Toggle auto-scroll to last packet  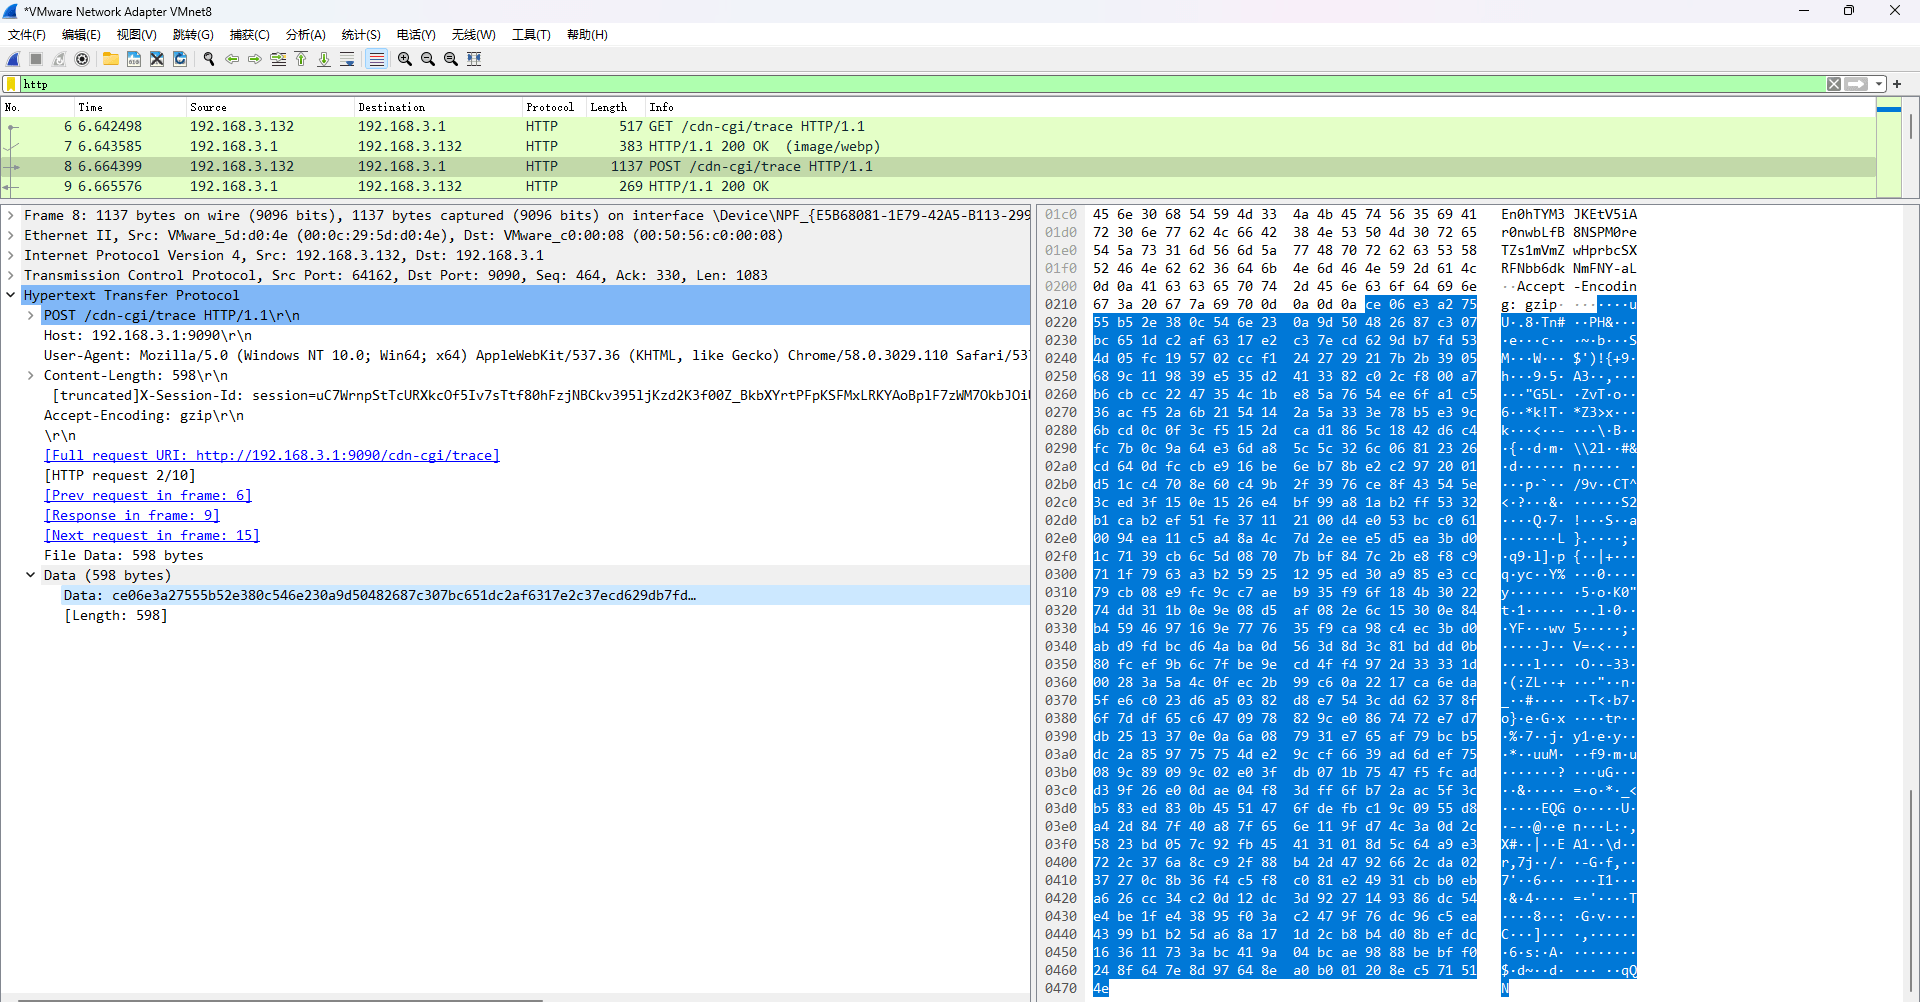[347, 59]
